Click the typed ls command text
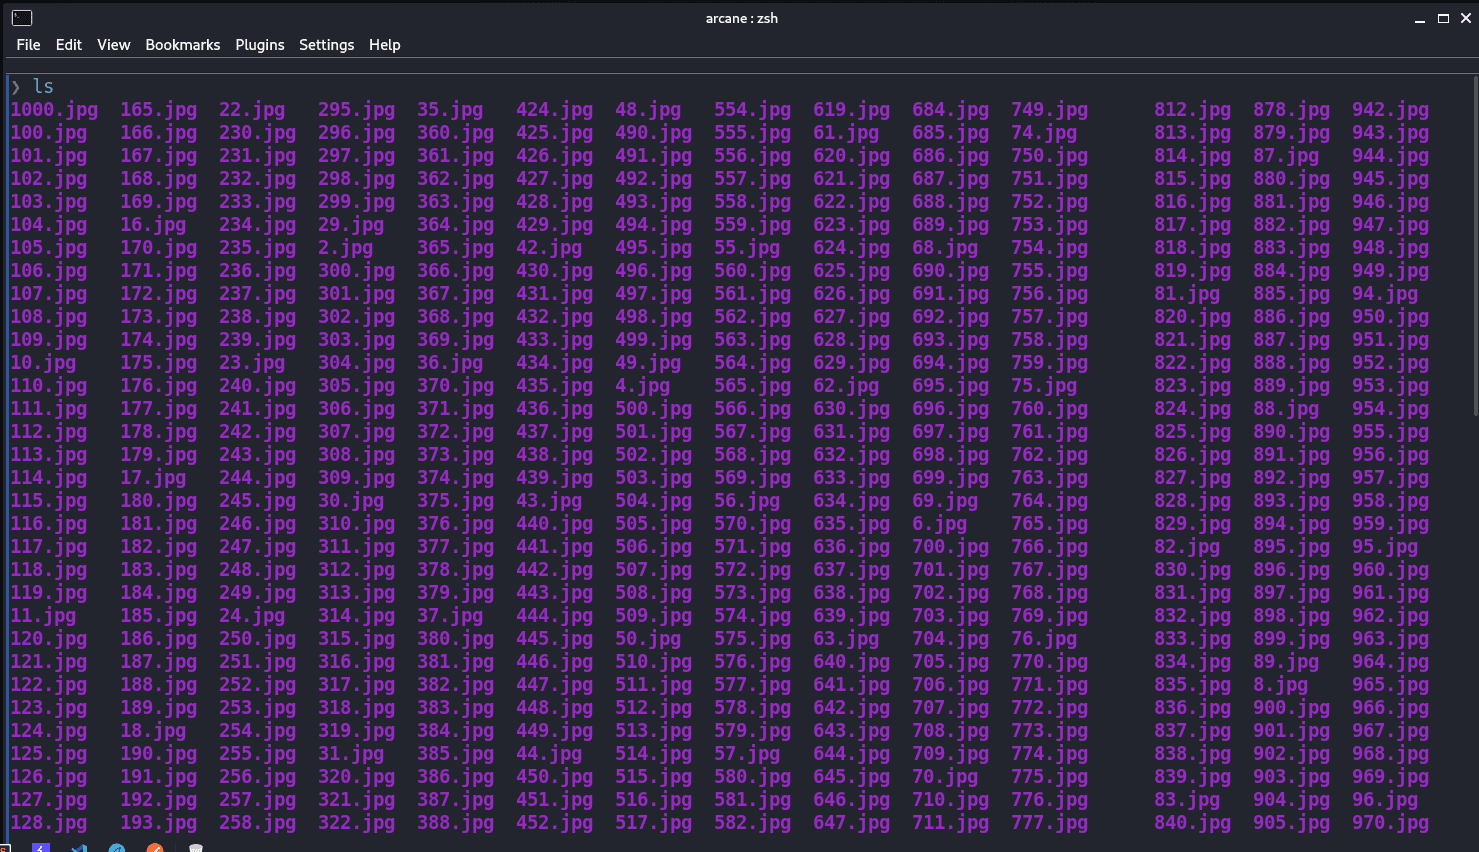This screenshot has height=852, width=1479. click(43, 87)
